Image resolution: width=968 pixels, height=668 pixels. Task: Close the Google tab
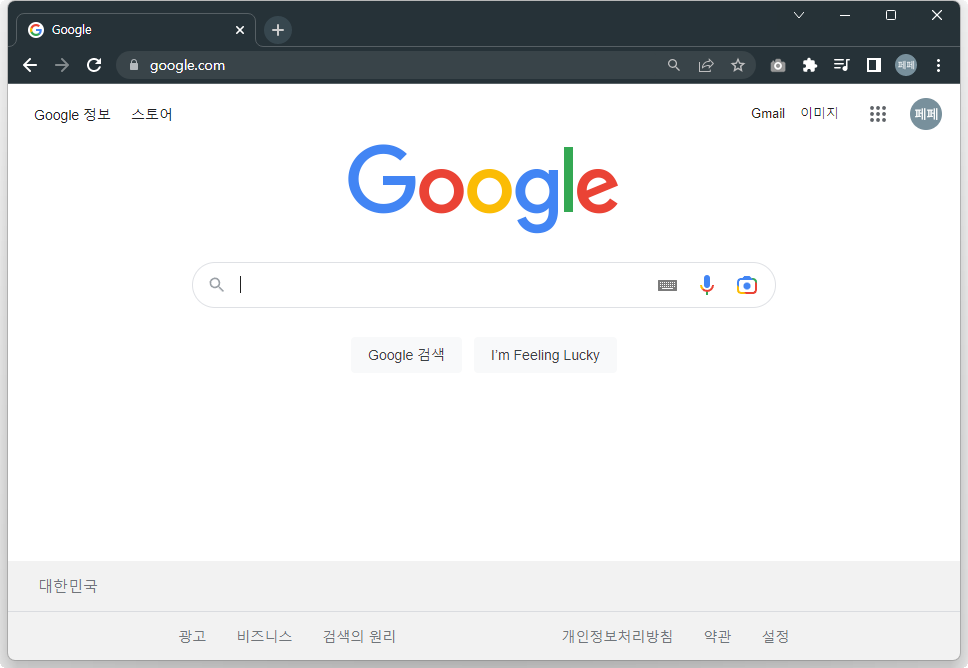click(x=240, y=30)
